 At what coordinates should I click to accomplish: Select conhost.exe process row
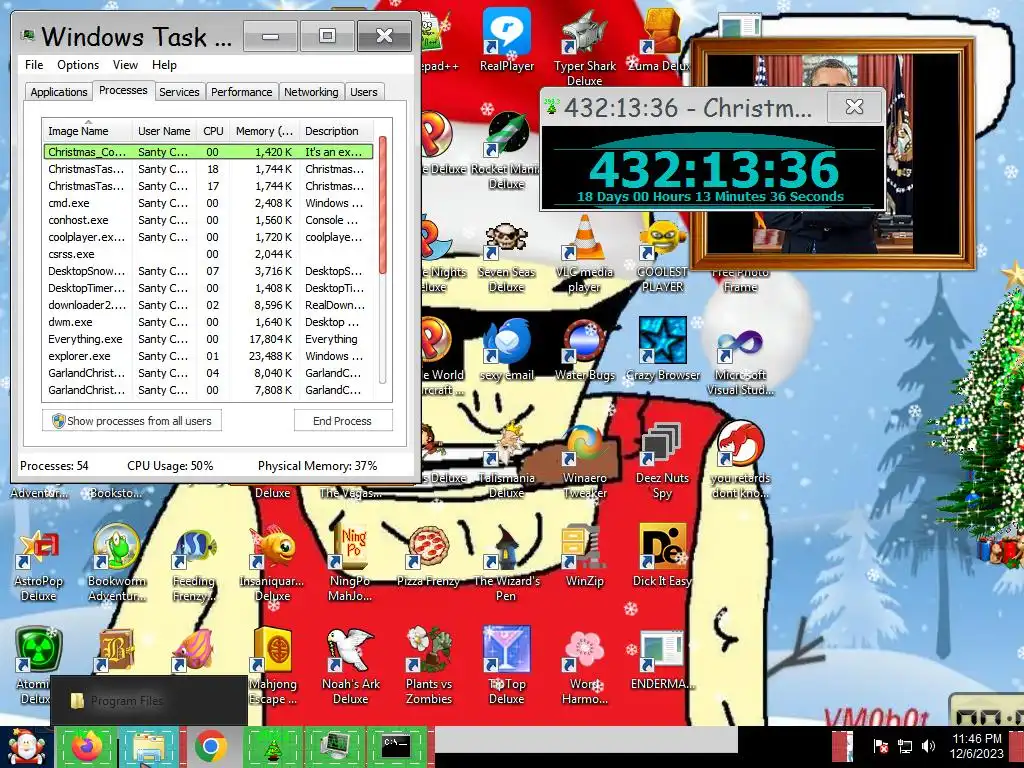point(209,221)
